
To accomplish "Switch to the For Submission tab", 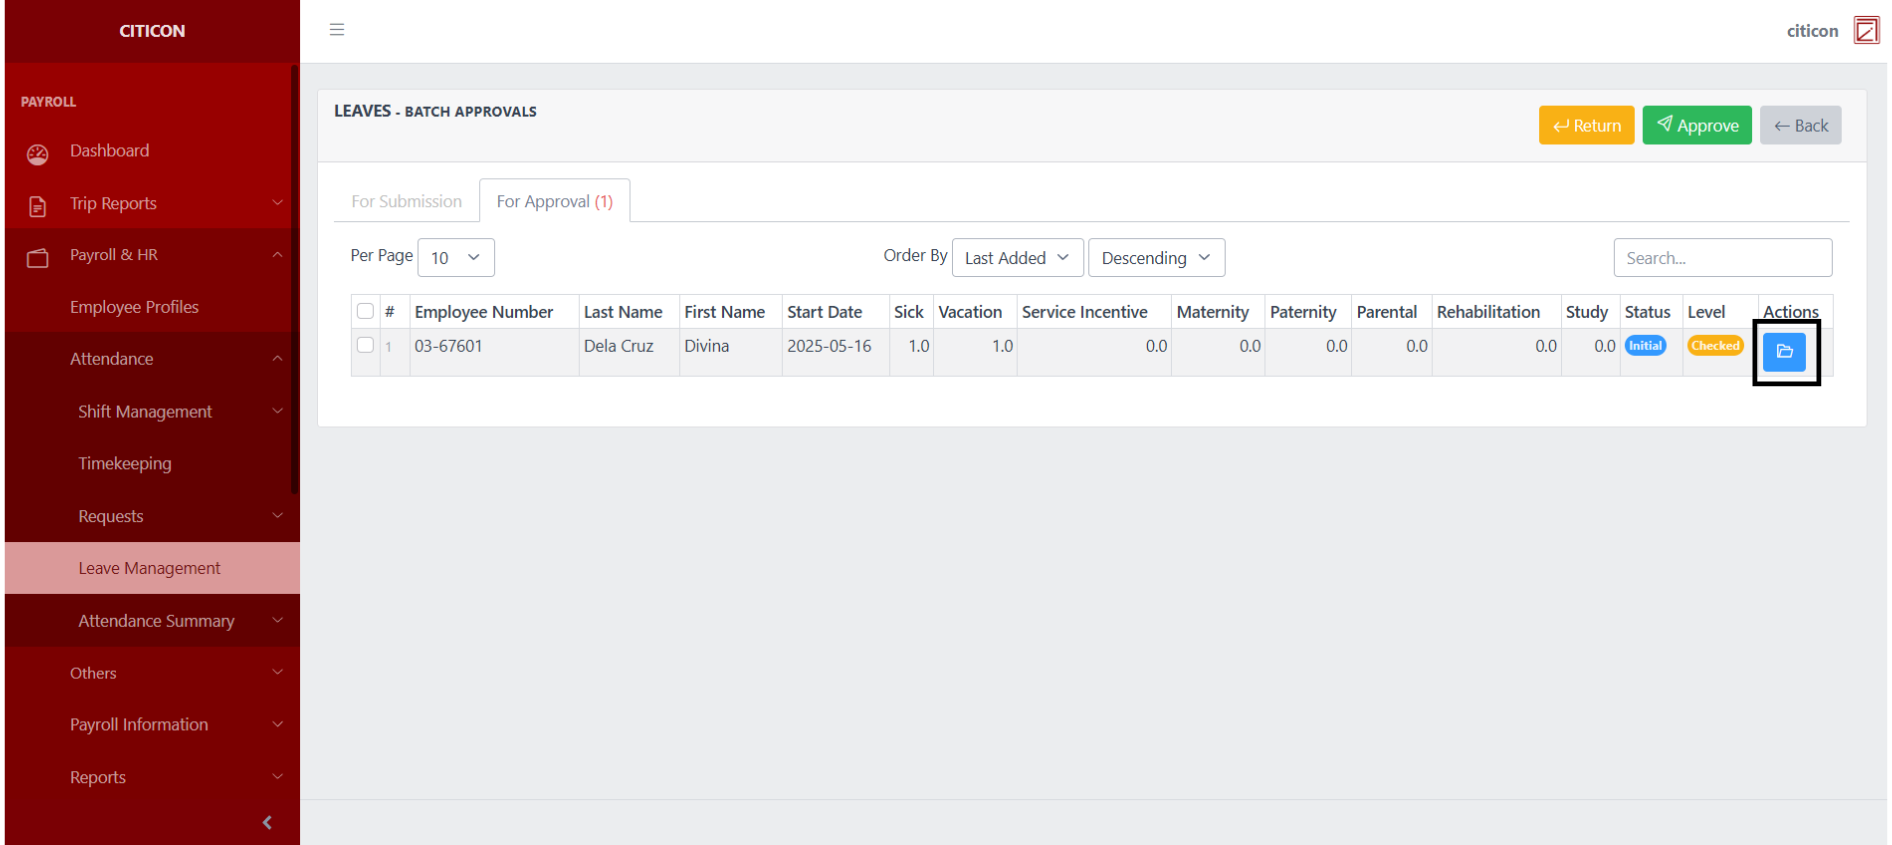I will point(406,201).
